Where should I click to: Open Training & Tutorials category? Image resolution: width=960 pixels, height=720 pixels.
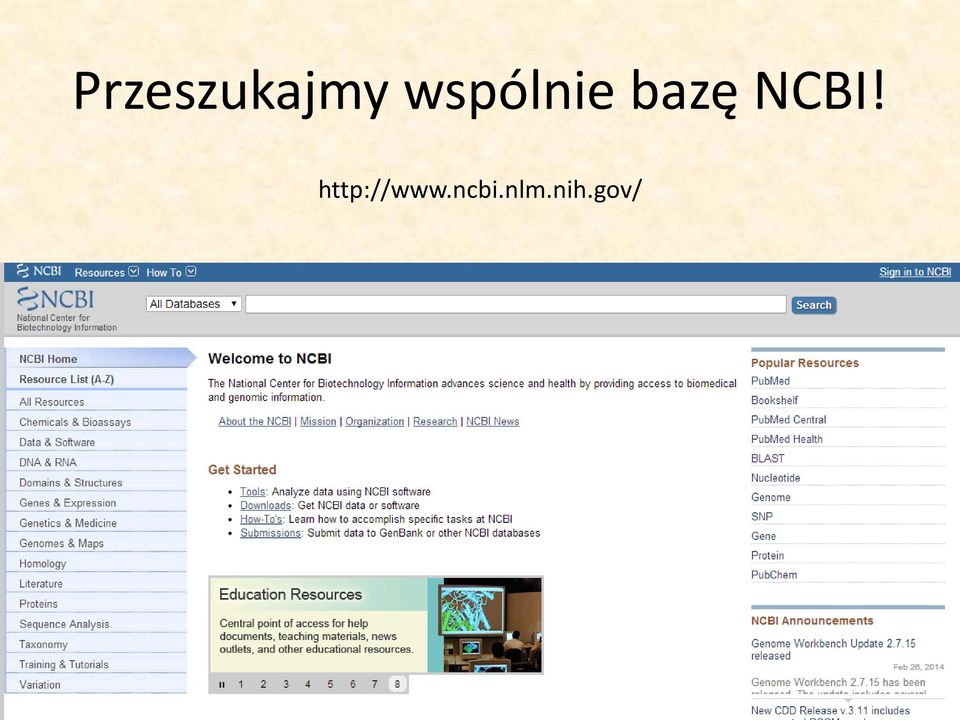[96, 664]
